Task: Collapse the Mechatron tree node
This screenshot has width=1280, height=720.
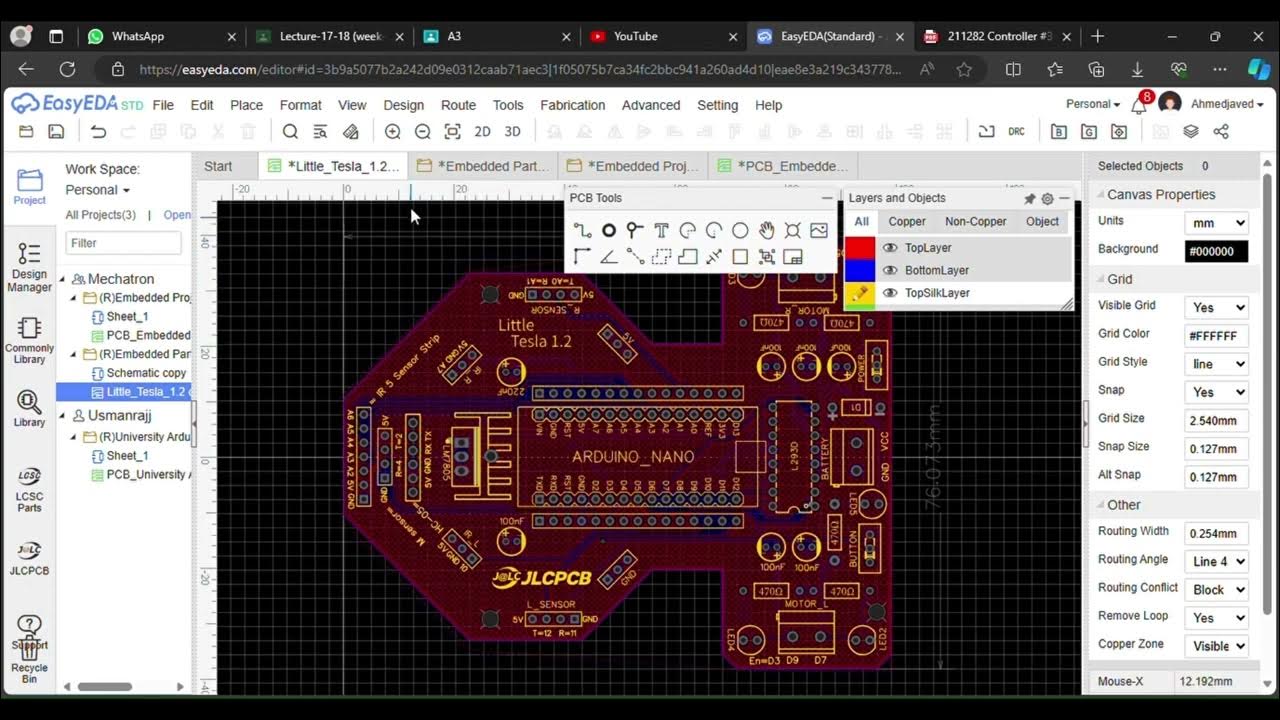Action: point(62,279)
